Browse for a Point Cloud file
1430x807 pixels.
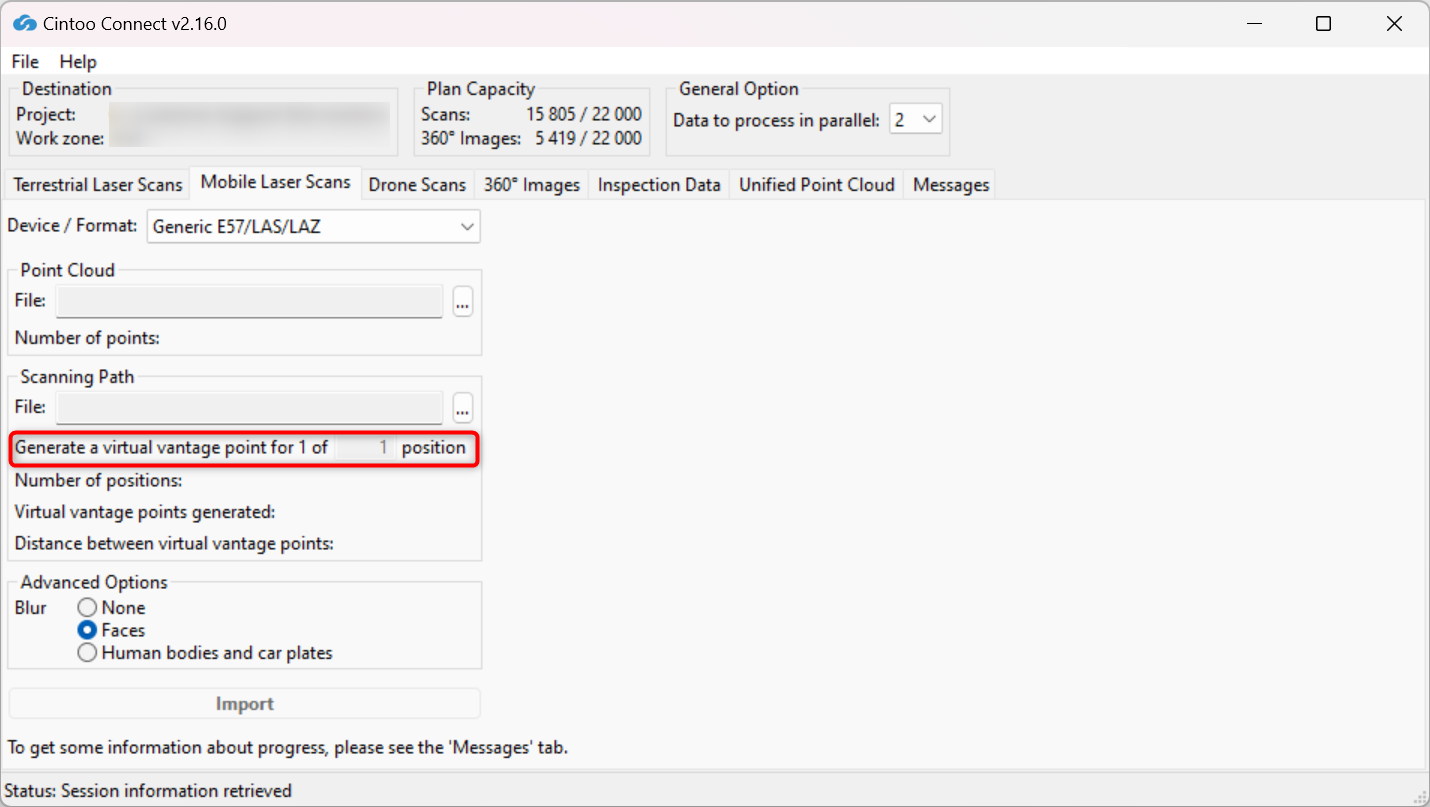click(x=462, y=301)
